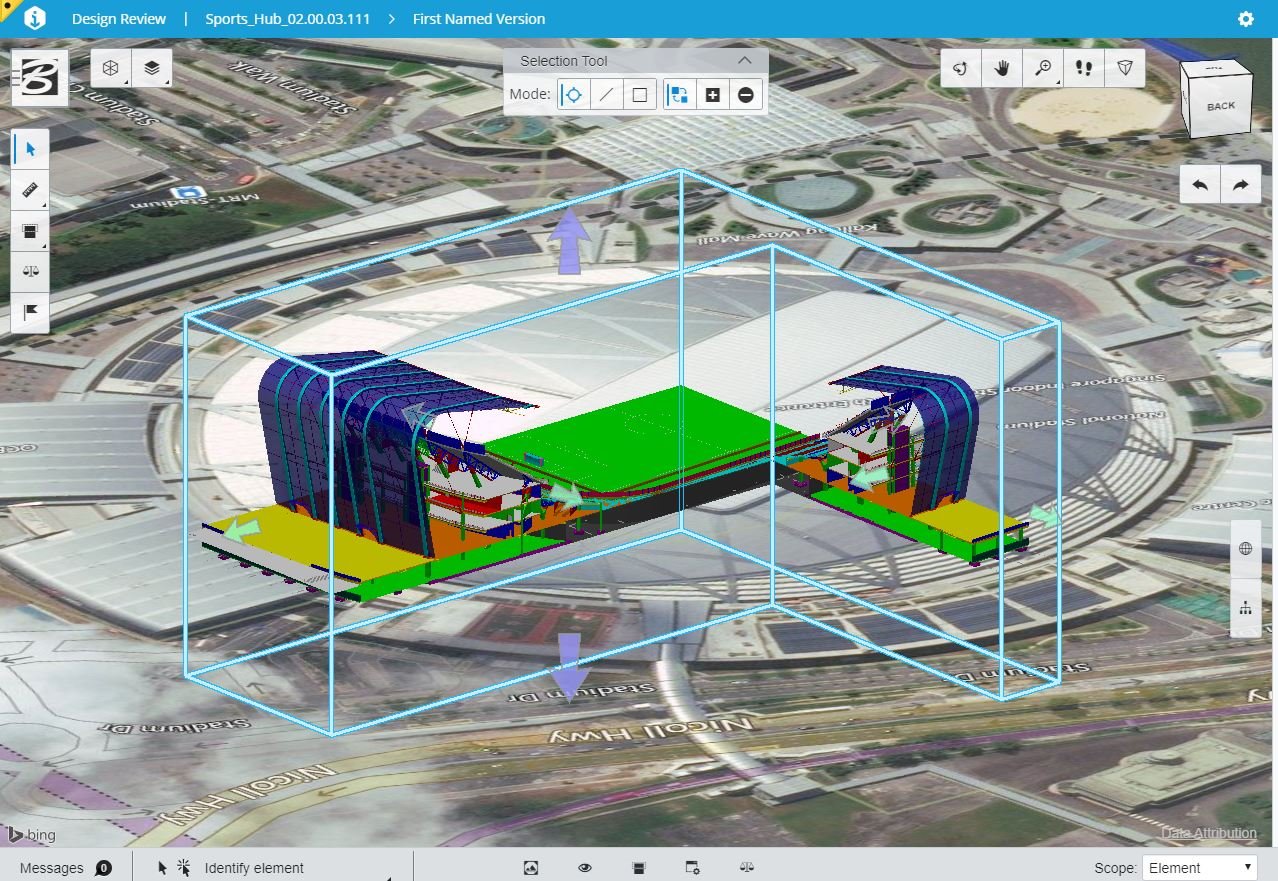Enable line selection mode
This screenshot has height=881, width=1278.
pos(606,95)
